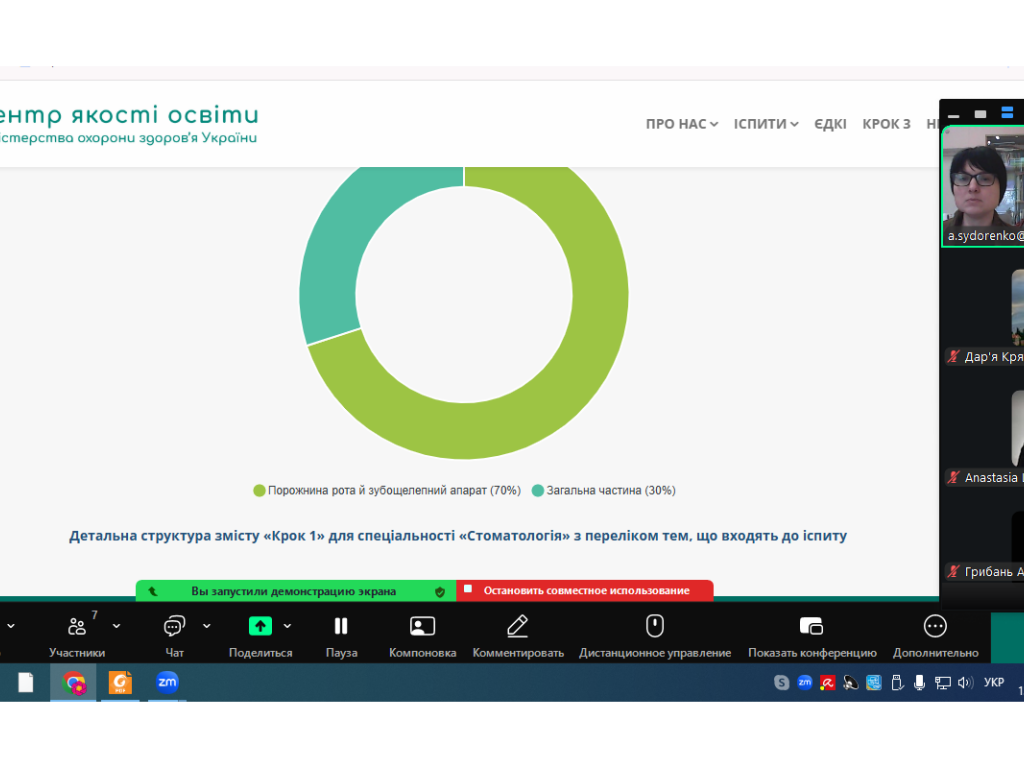The width and height of the screenshot is (1024, 768).
Task: Open the ІСПИТИ dropdown menu
Action: (766, 124)
